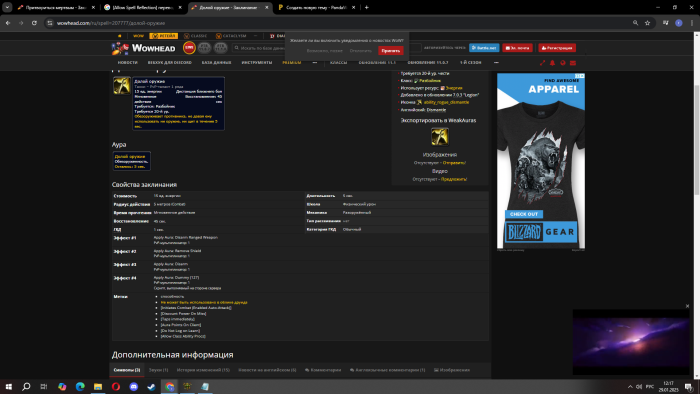700x394 pixels.
Task: Expand the game version more menu
Action: (x=255, y=36)
